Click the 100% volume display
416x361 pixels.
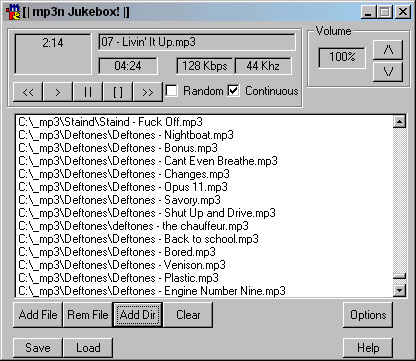342,57
